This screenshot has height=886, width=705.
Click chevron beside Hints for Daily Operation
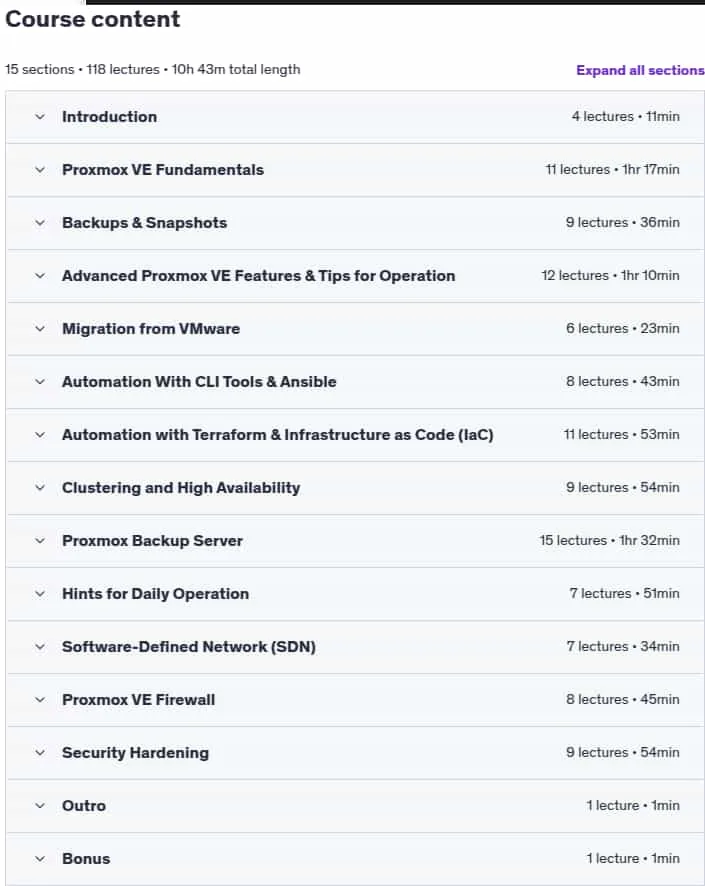(x=40, y=594)
